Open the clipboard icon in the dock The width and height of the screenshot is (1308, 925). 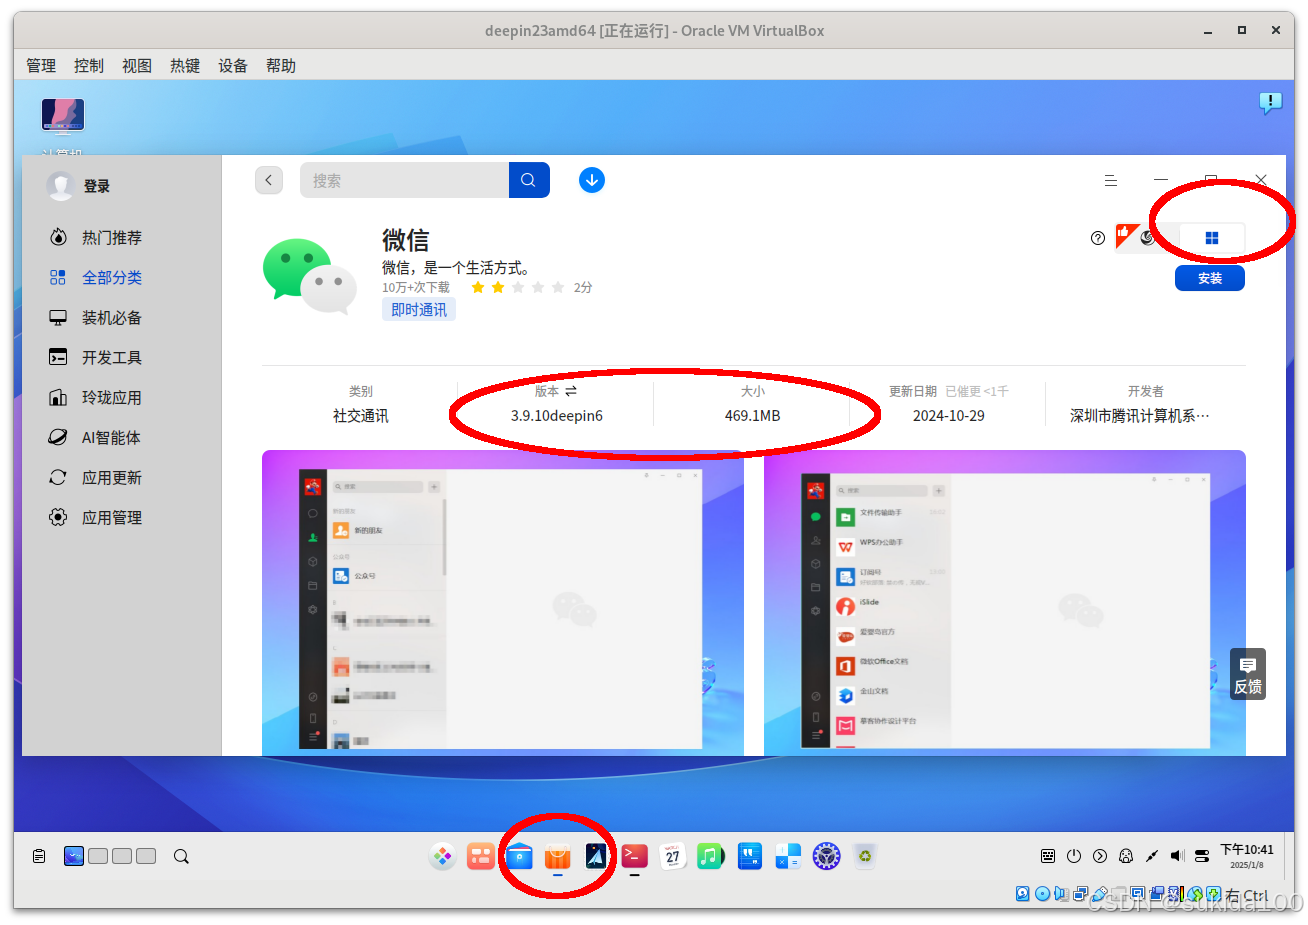pyautogui.click(x=39, y=856)
